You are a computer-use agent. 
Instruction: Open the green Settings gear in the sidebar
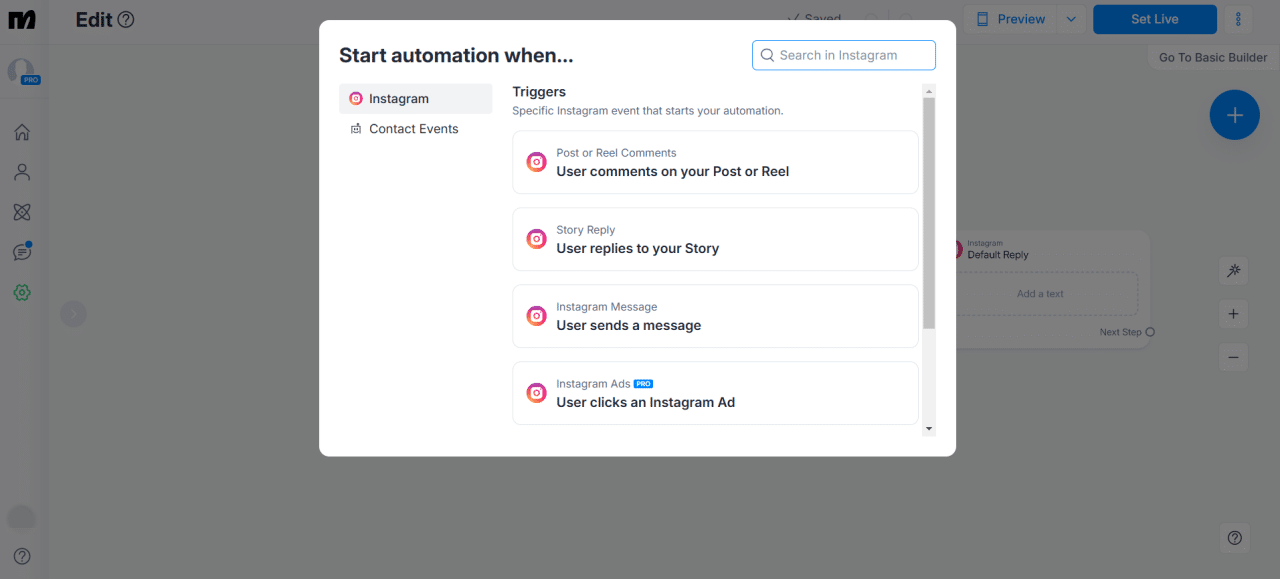21,292
